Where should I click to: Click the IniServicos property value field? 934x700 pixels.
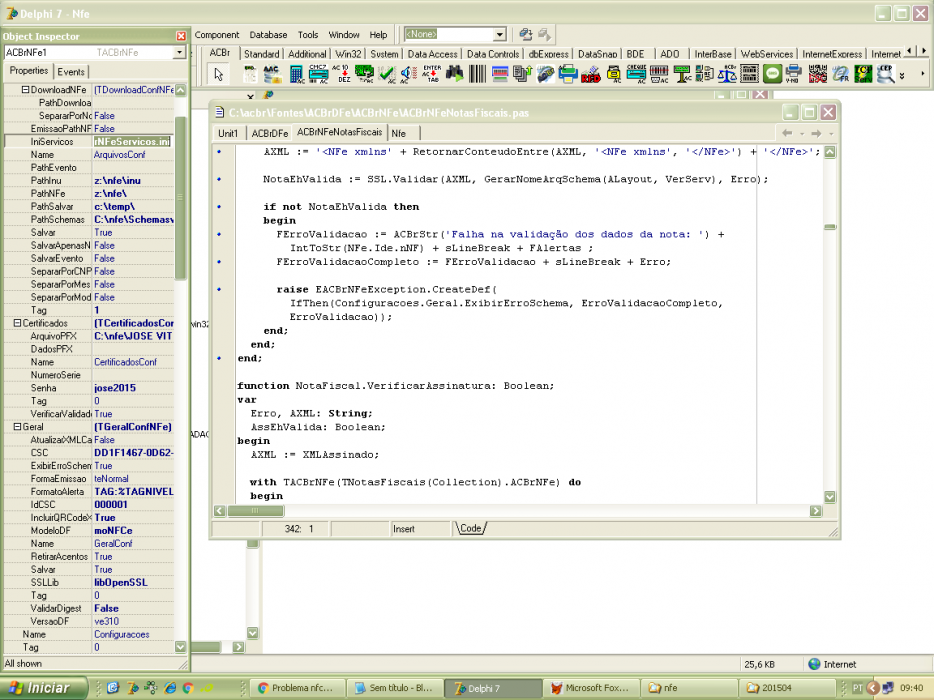pyautogui.click(x=132, y=142)
